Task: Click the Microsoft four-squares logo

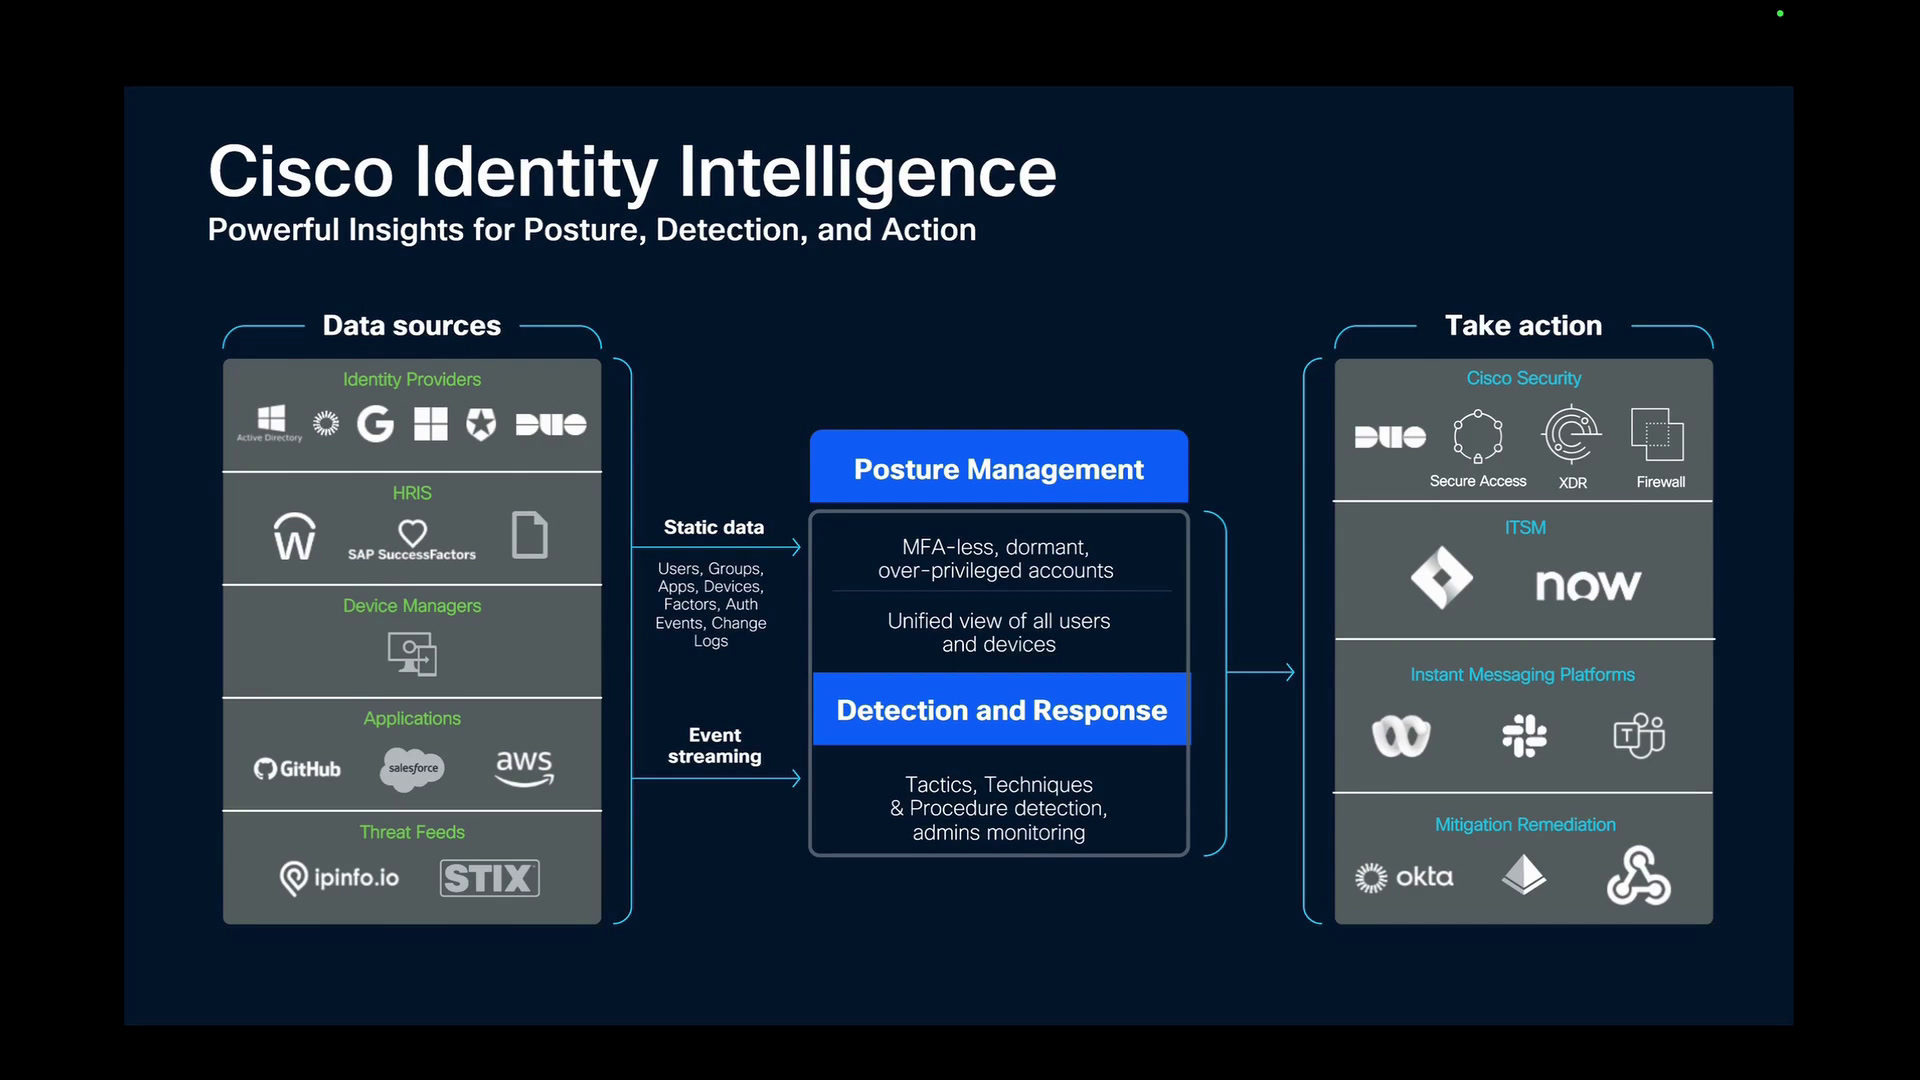Action: [431, 424]
